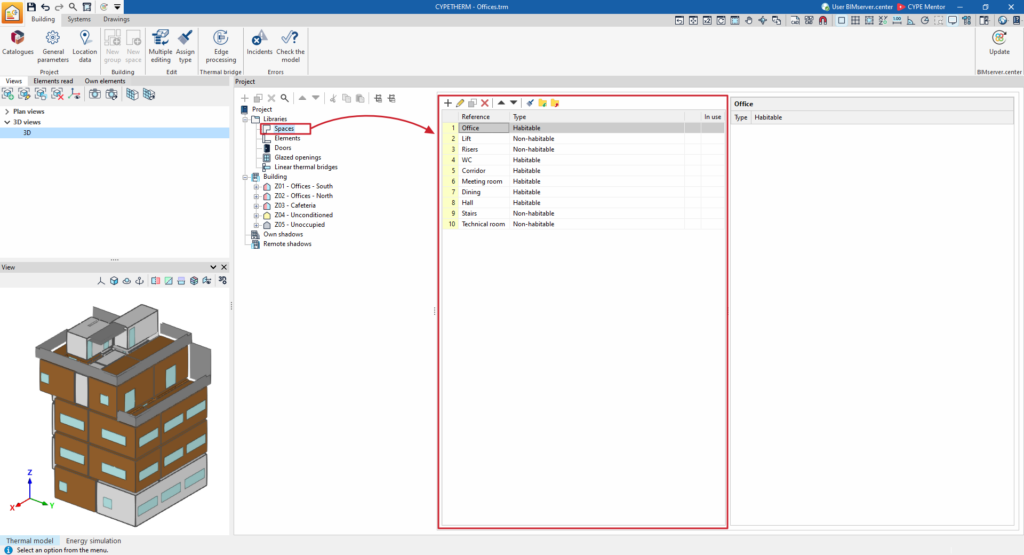Viewport: 1024px width, 555px height.
Task: Add a new space with plus icon
Action: click(448, 103)
